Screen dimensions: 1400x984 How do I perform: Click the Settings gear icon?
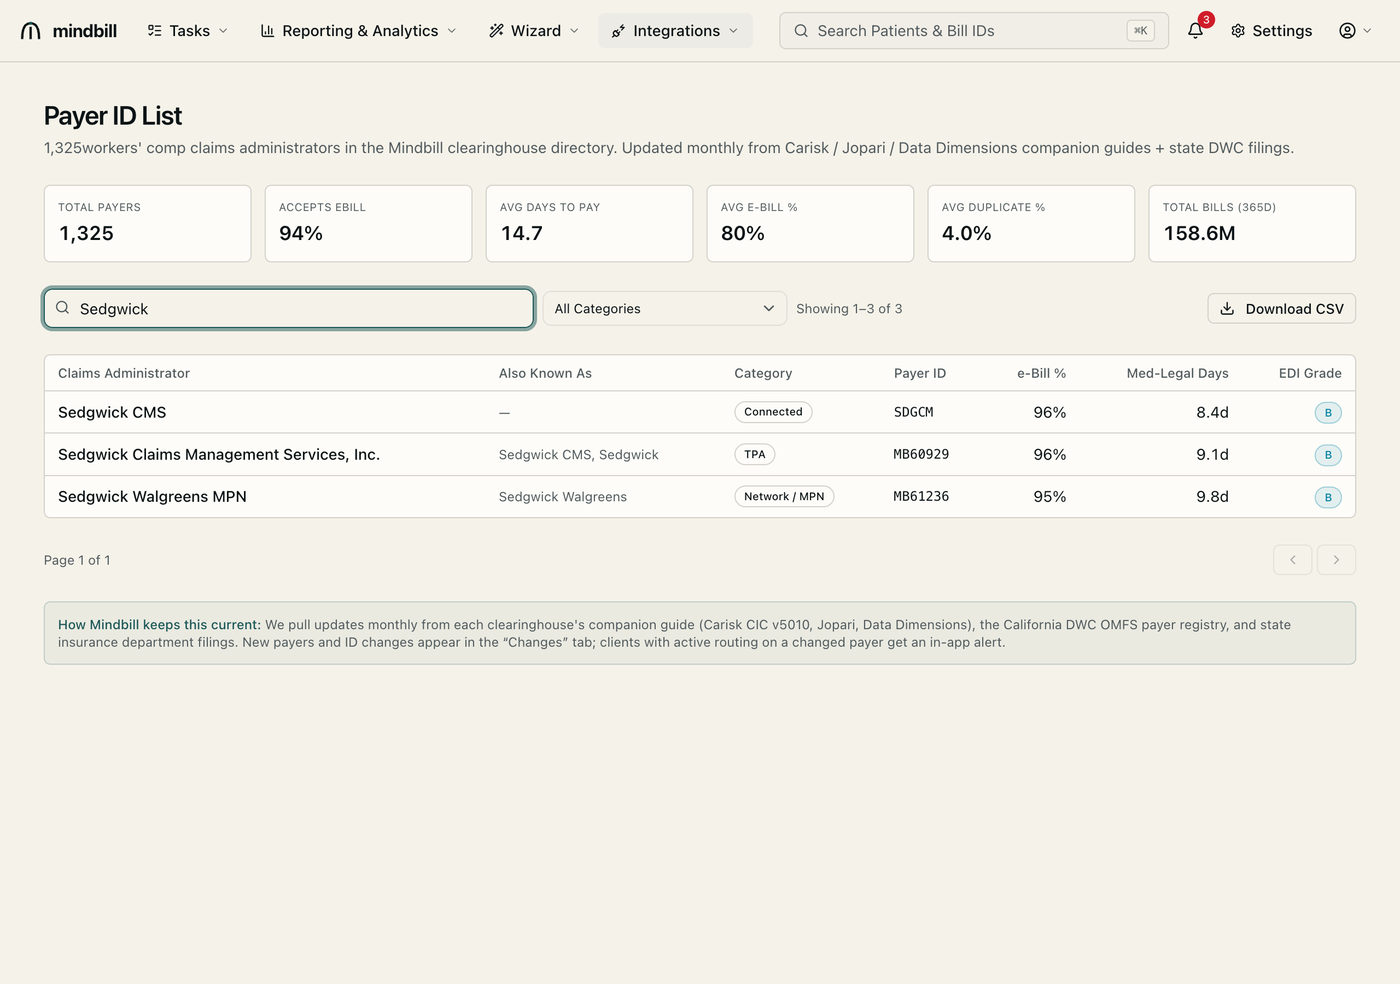point(1238,31)
